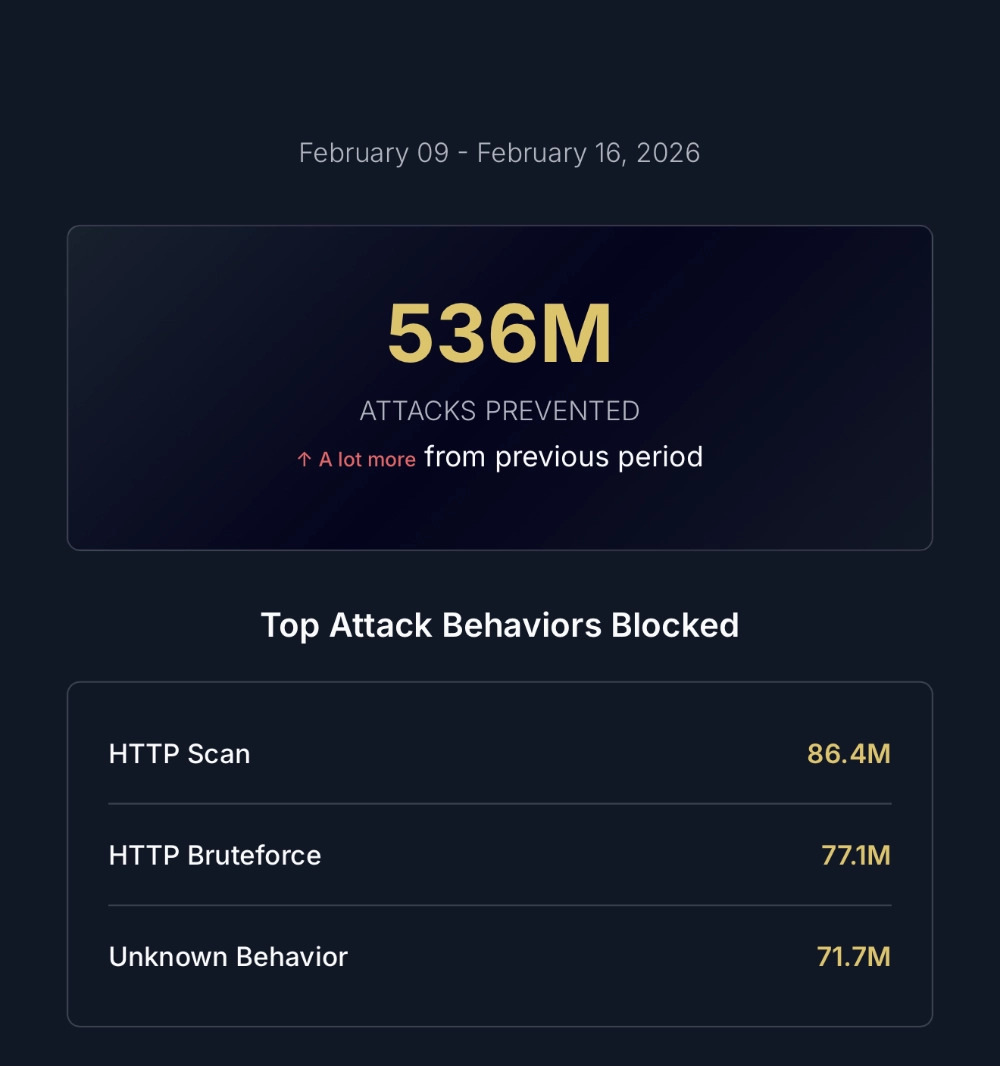Click the red upward arrow icon
This screenshot has width=1000, height=1066.
pyautogui.click(x=304, y=460)
